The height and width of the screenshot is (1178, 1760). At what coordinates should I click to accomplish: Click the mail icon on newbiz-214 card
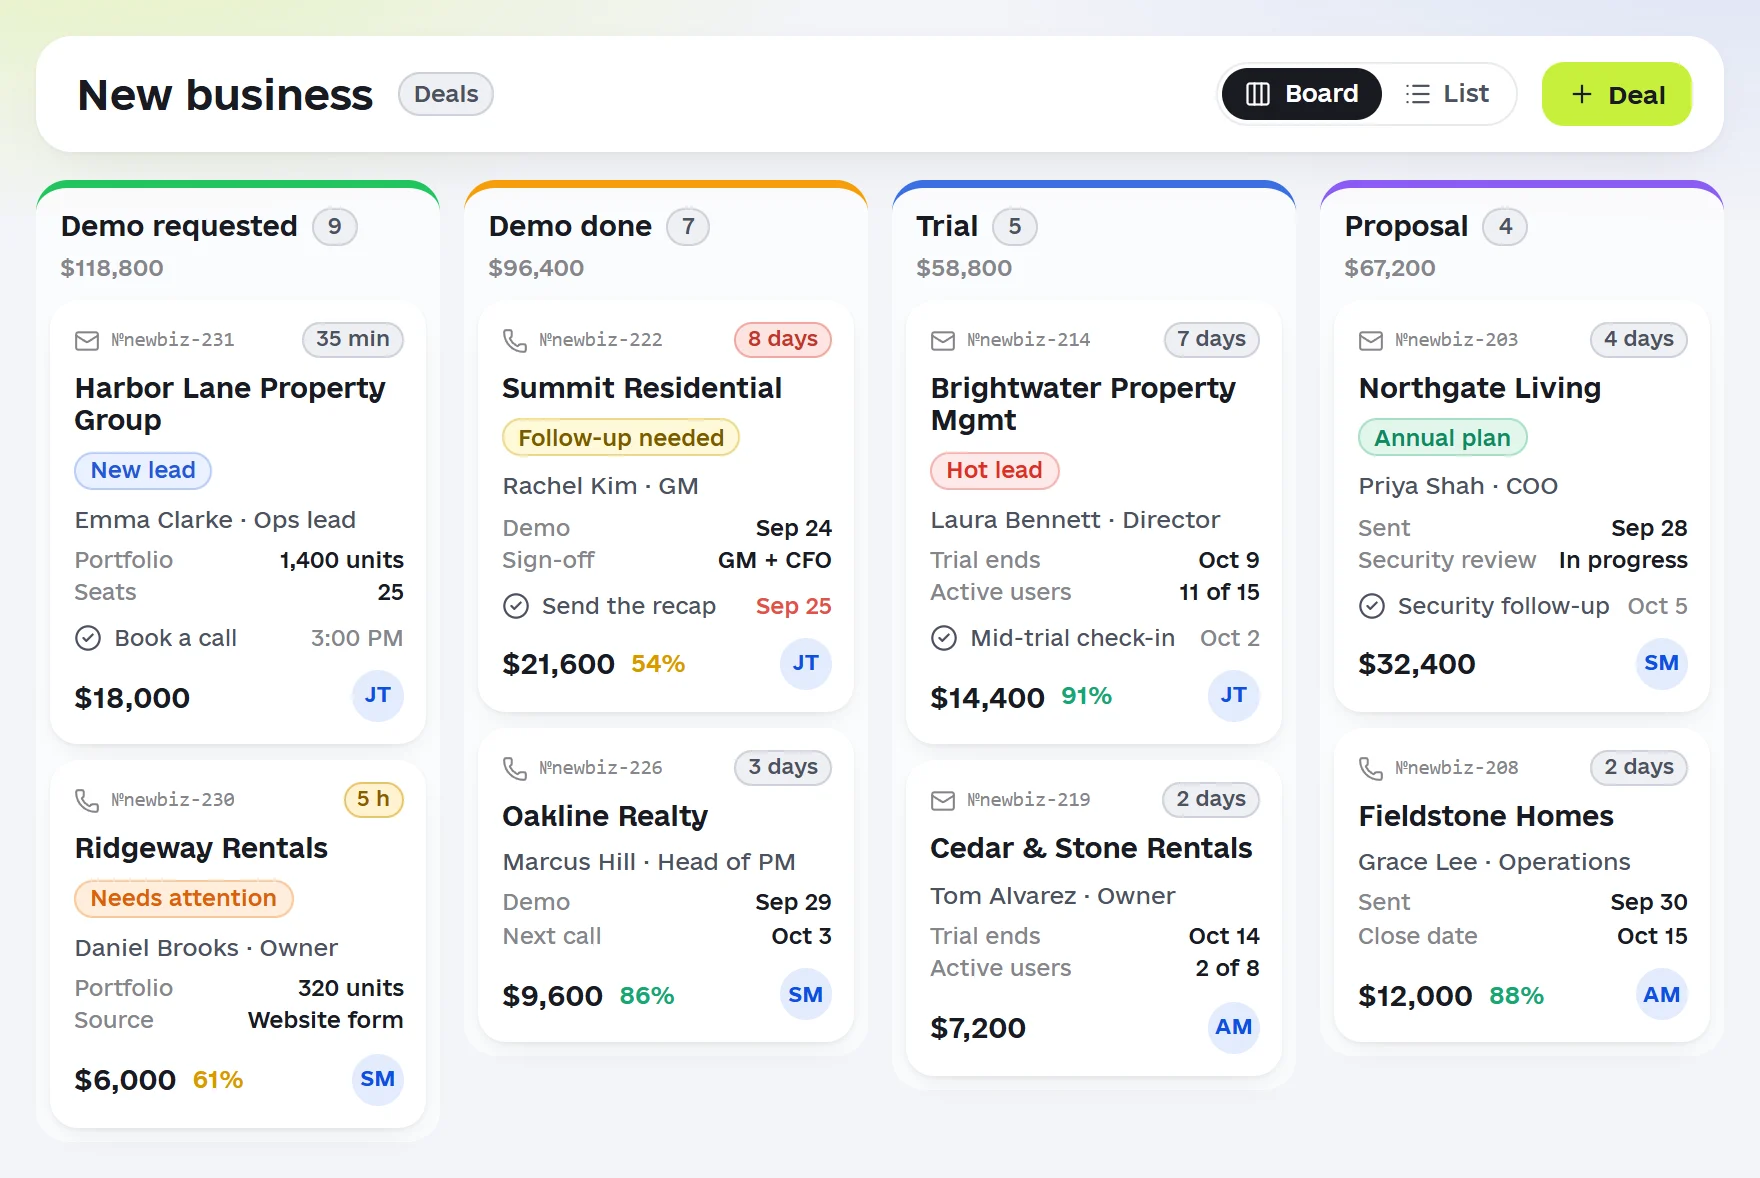coord(943,341)
